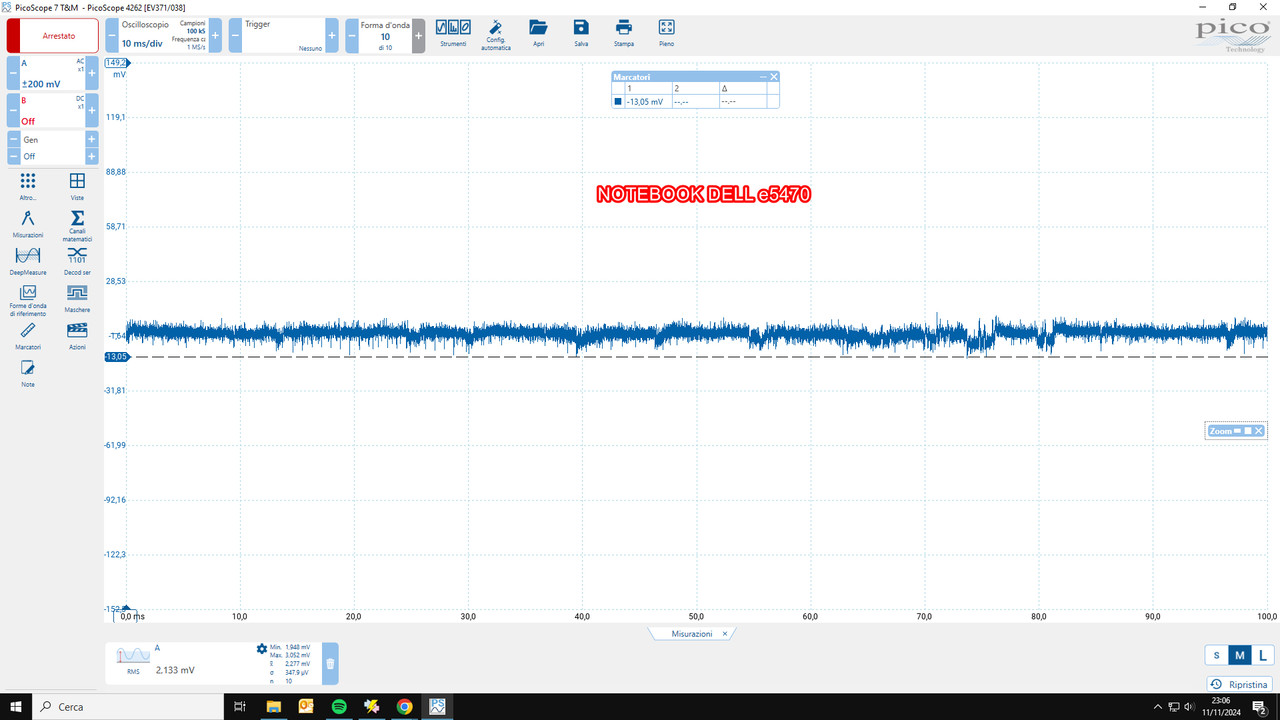This screenshot has height=720, width=1280.
Task: Open Canali matematici math channels
Action: coord(77,225)
